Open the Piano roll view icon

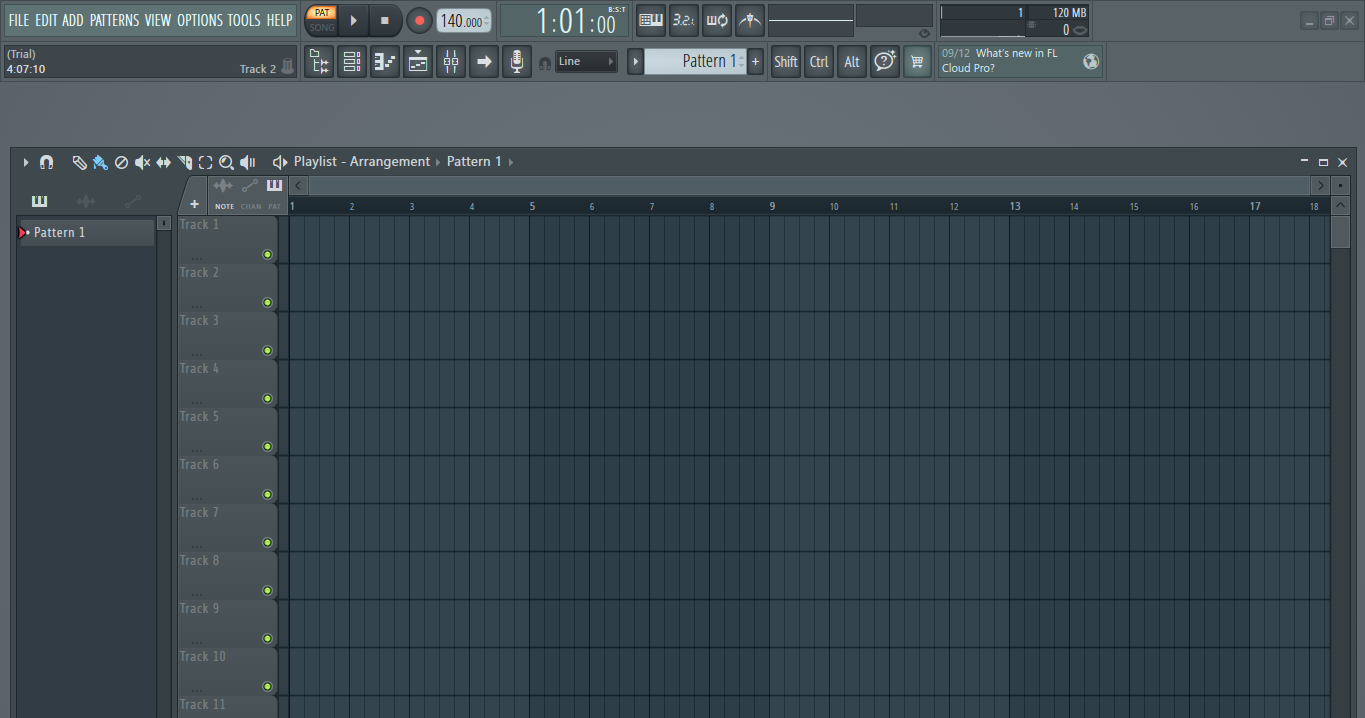click(385, 62)
